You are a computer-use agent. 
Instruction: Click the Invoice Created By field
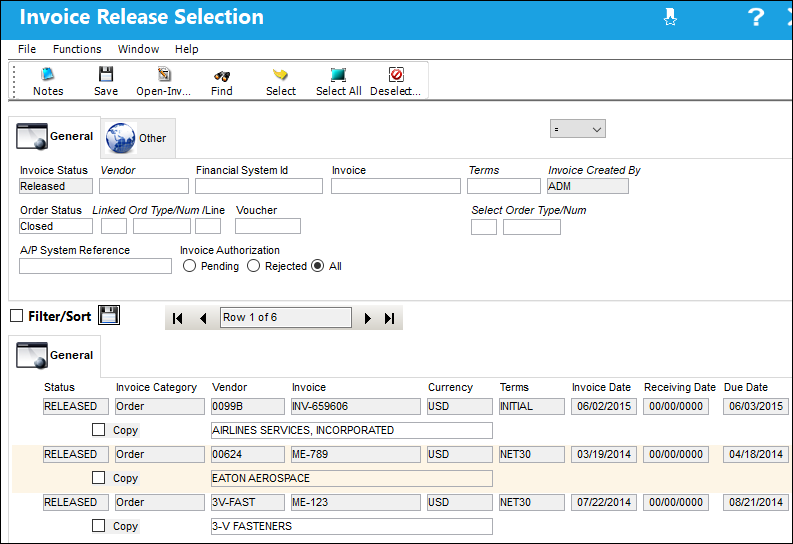[588, 186]
